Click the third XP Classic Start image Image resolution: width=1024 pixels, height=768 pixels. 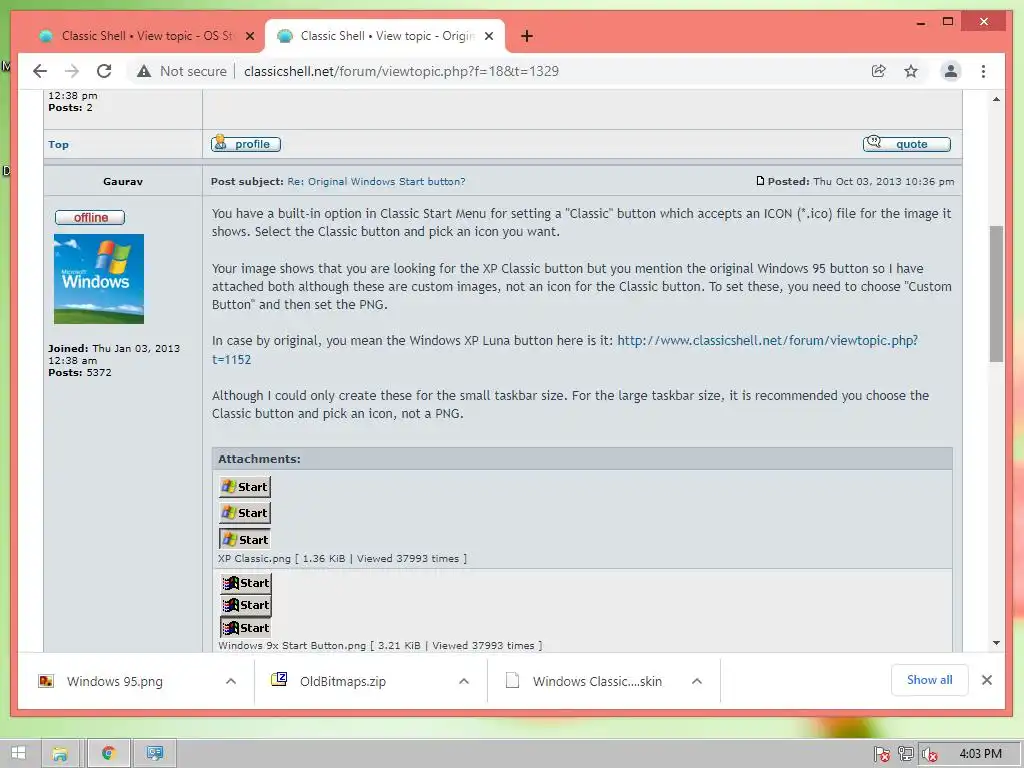pos(245,539)
